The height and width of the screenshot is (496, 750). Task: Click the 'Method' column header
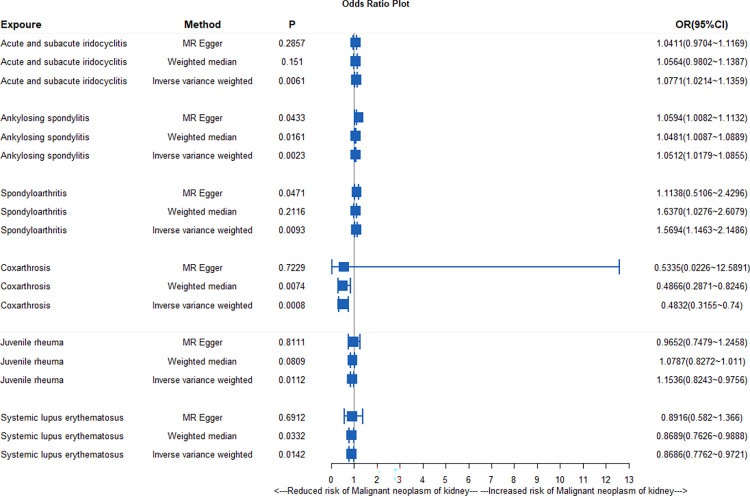[202, 24]
